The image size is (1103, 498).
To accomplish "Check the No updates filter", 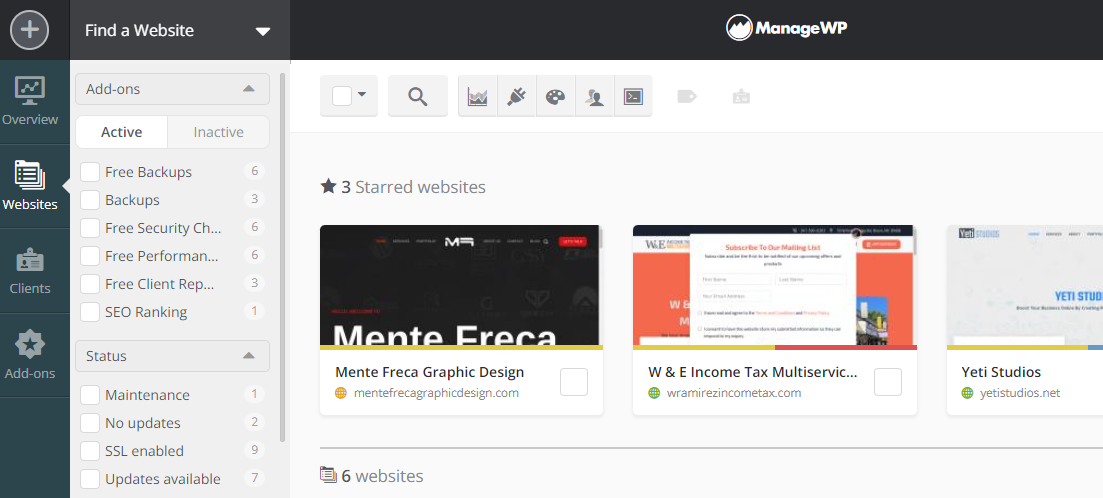I will (x=89, y=423).
